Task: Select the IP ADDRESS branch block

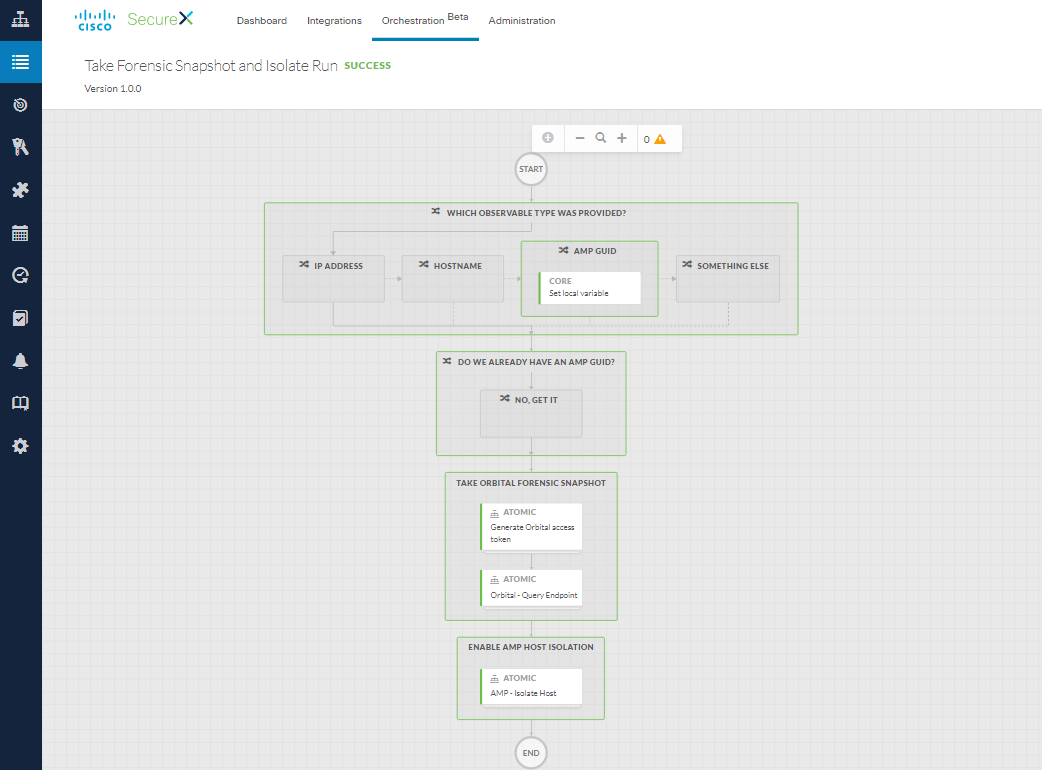Action: coord(334,279)
